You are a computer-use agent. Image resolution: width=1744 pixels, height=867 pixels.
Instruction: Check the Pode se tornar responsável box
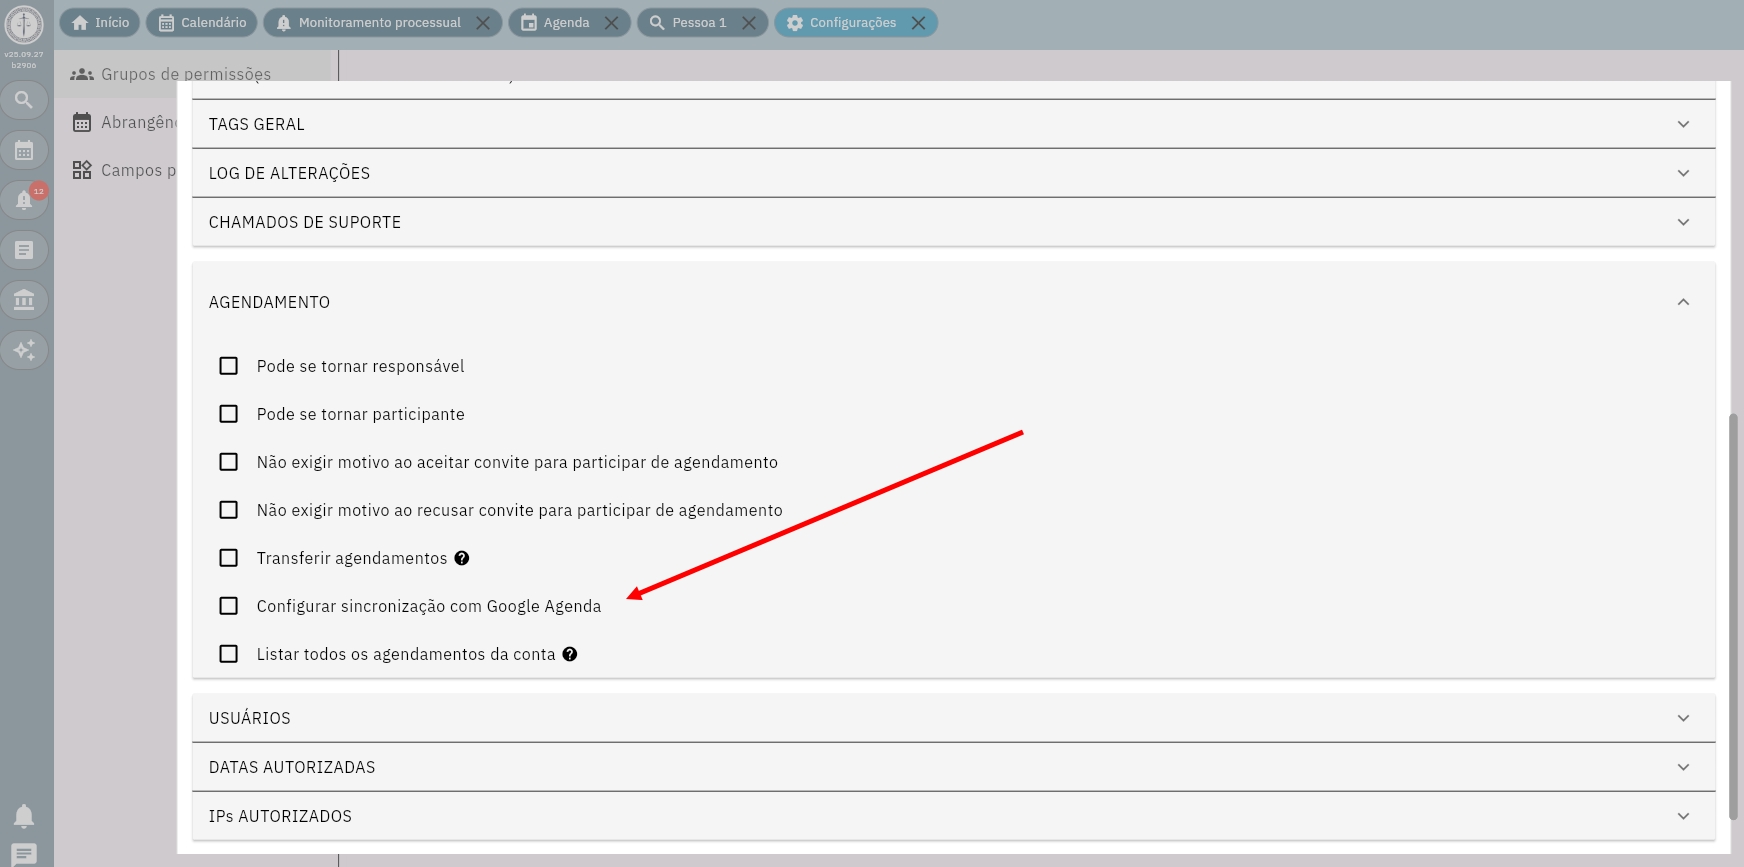pyautogui.click(x=229, y=366)
